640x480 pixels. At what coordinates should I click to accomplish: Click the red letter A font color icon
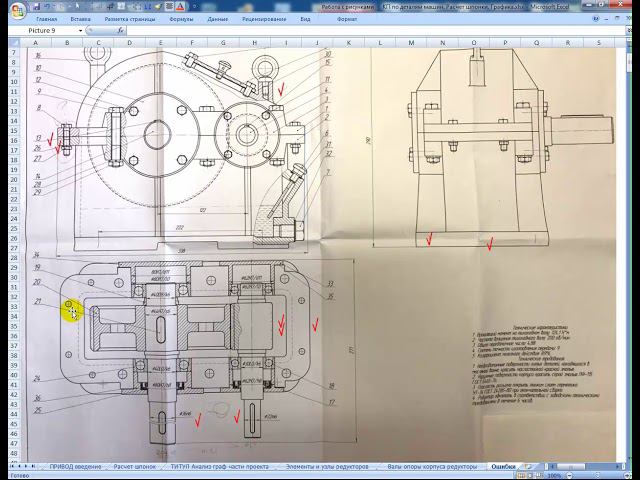[180, 7]
